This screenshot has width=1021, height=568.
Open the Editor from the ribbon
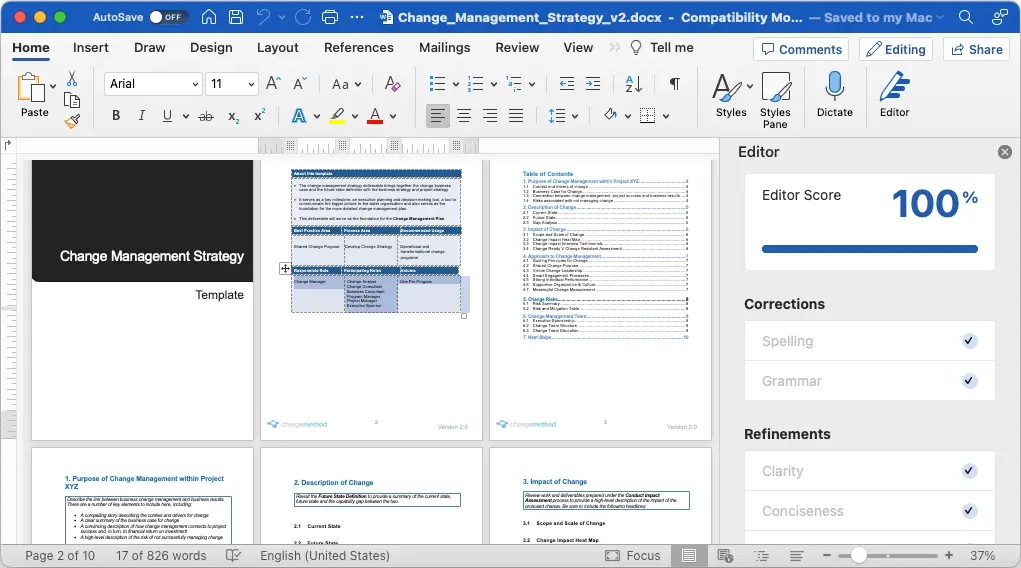click(x=895, y=94)
